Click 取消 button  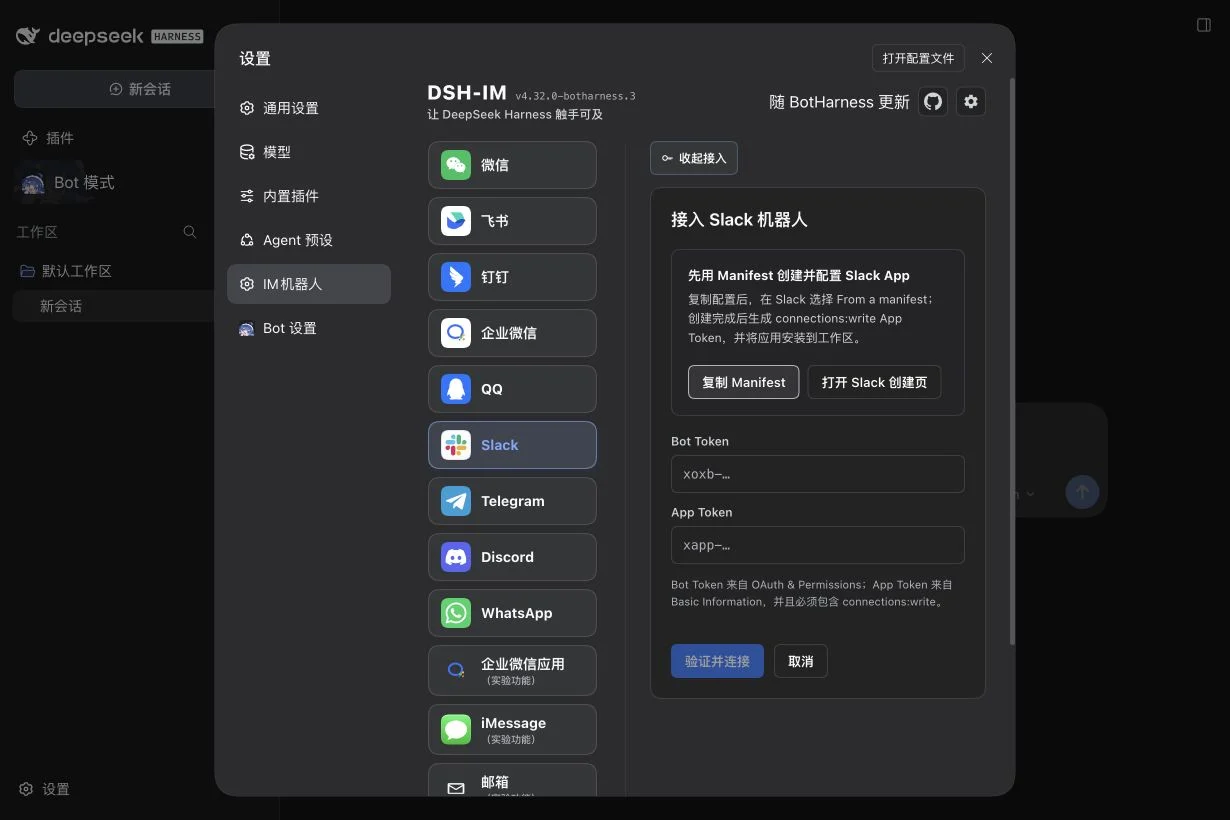801,661
